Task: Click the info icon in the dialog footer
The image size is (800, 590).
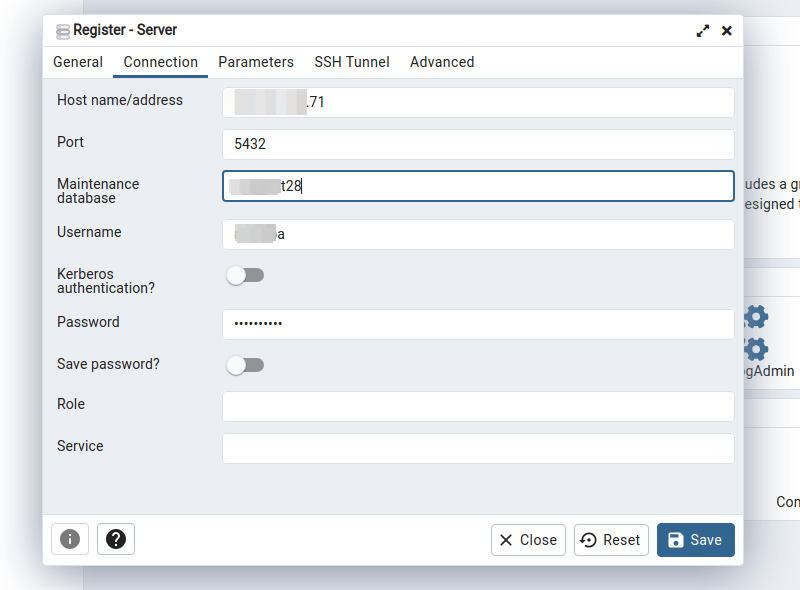Action: pos(69,539)
